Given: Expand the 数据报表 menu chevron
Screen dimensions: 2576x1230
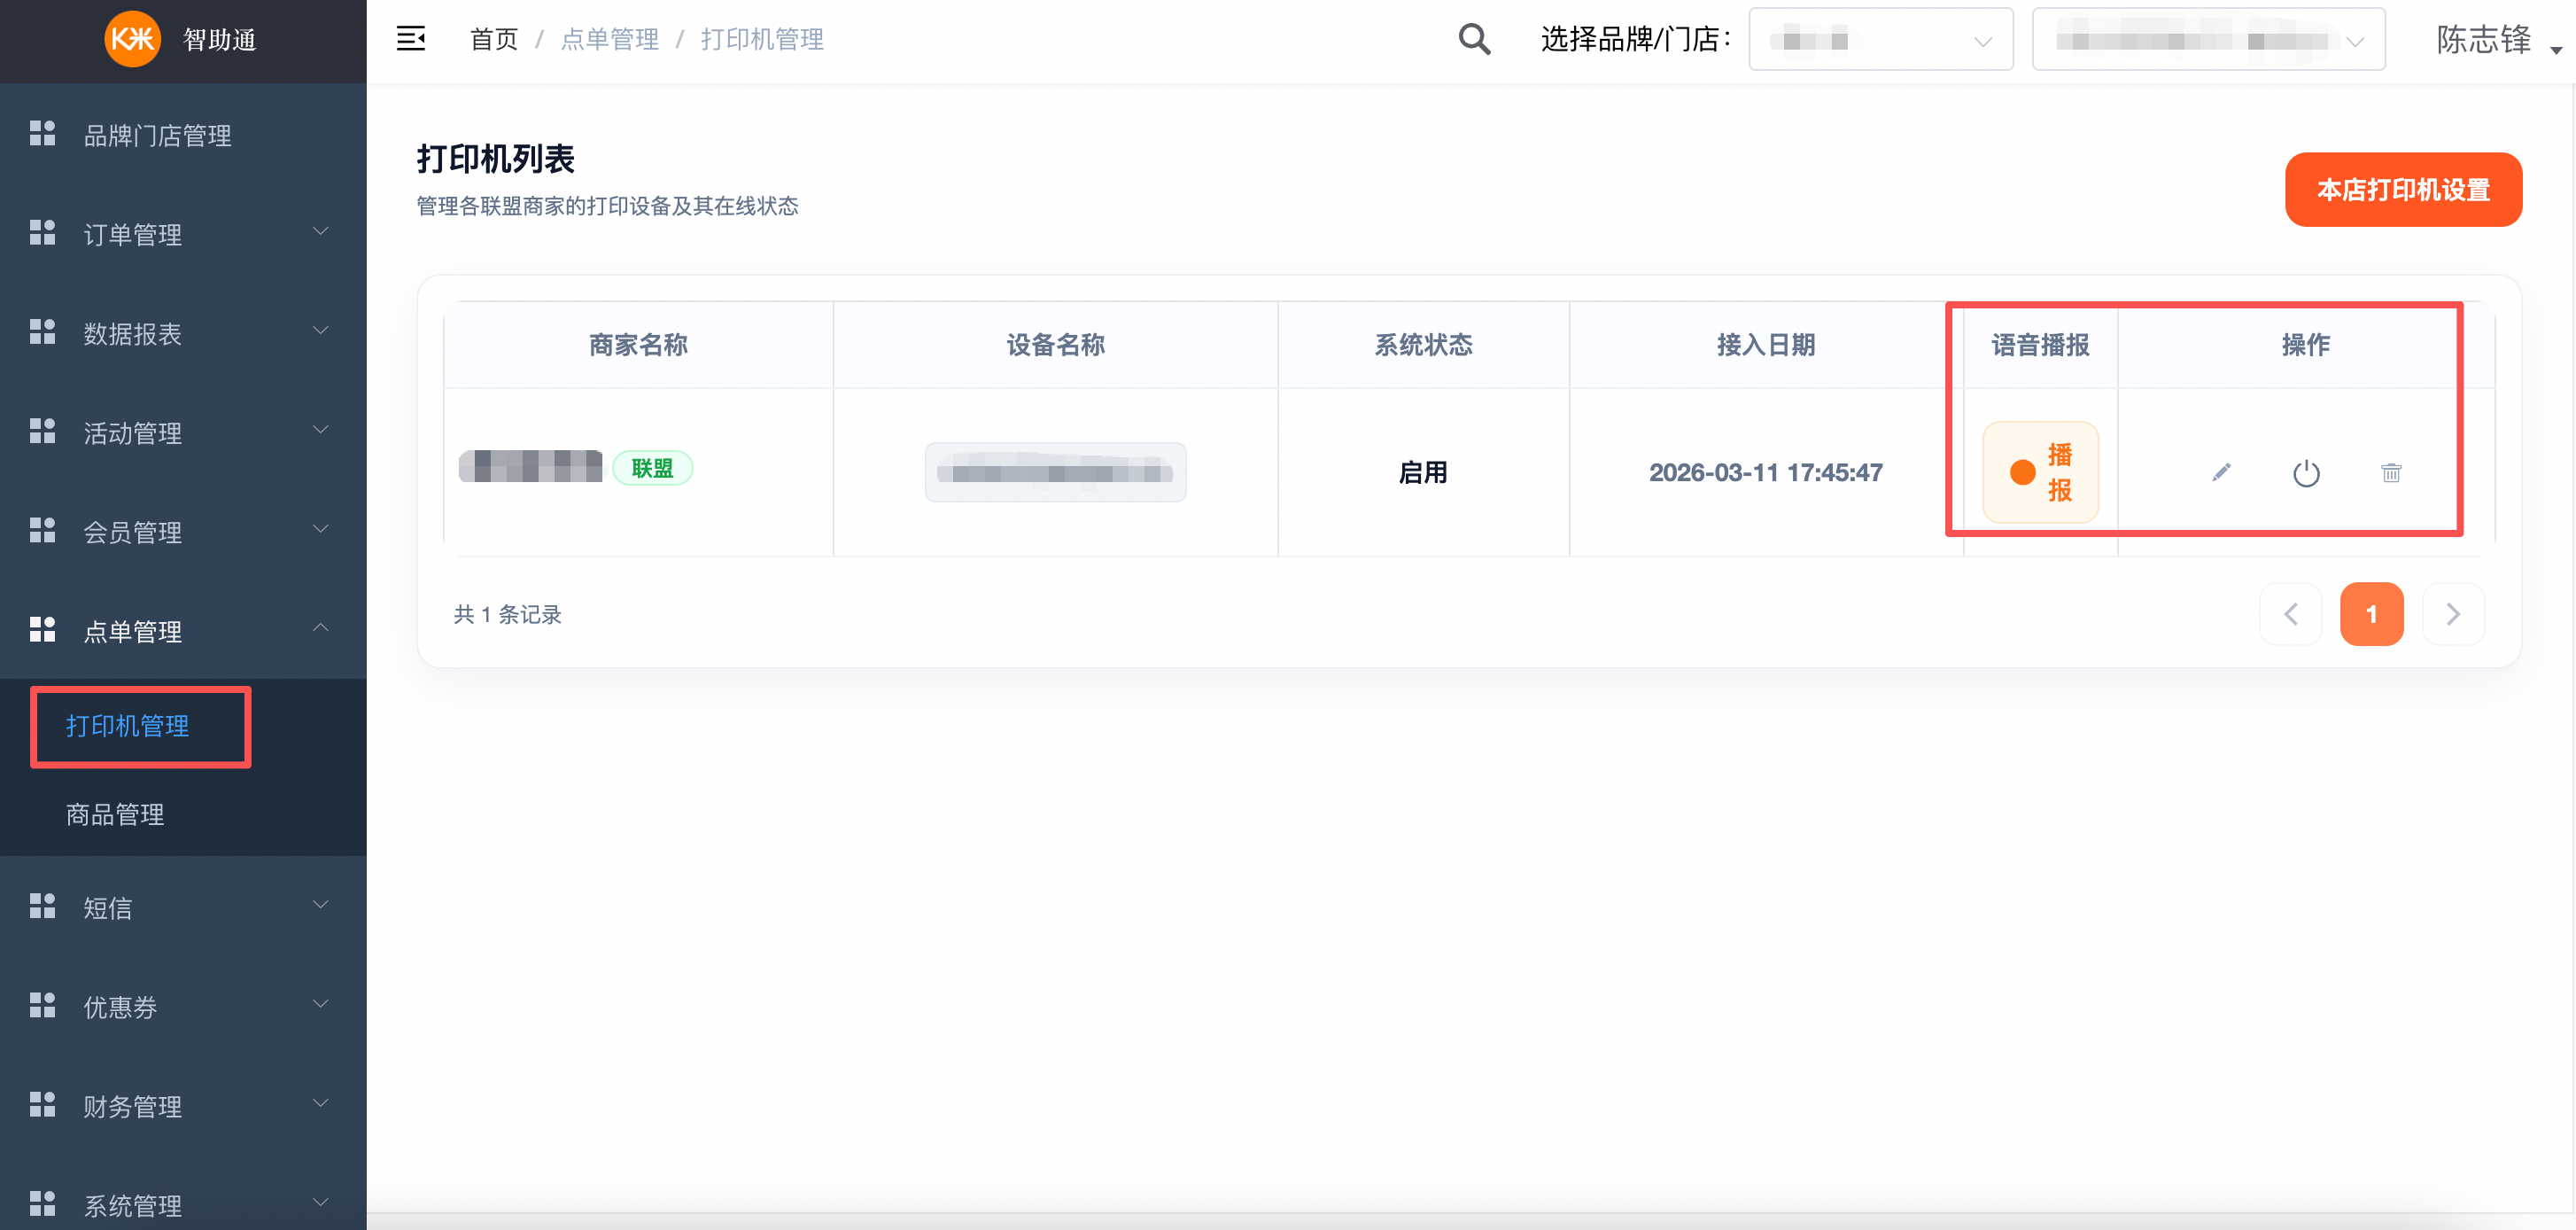Looking at the screenshot, I should click(320, 331).
